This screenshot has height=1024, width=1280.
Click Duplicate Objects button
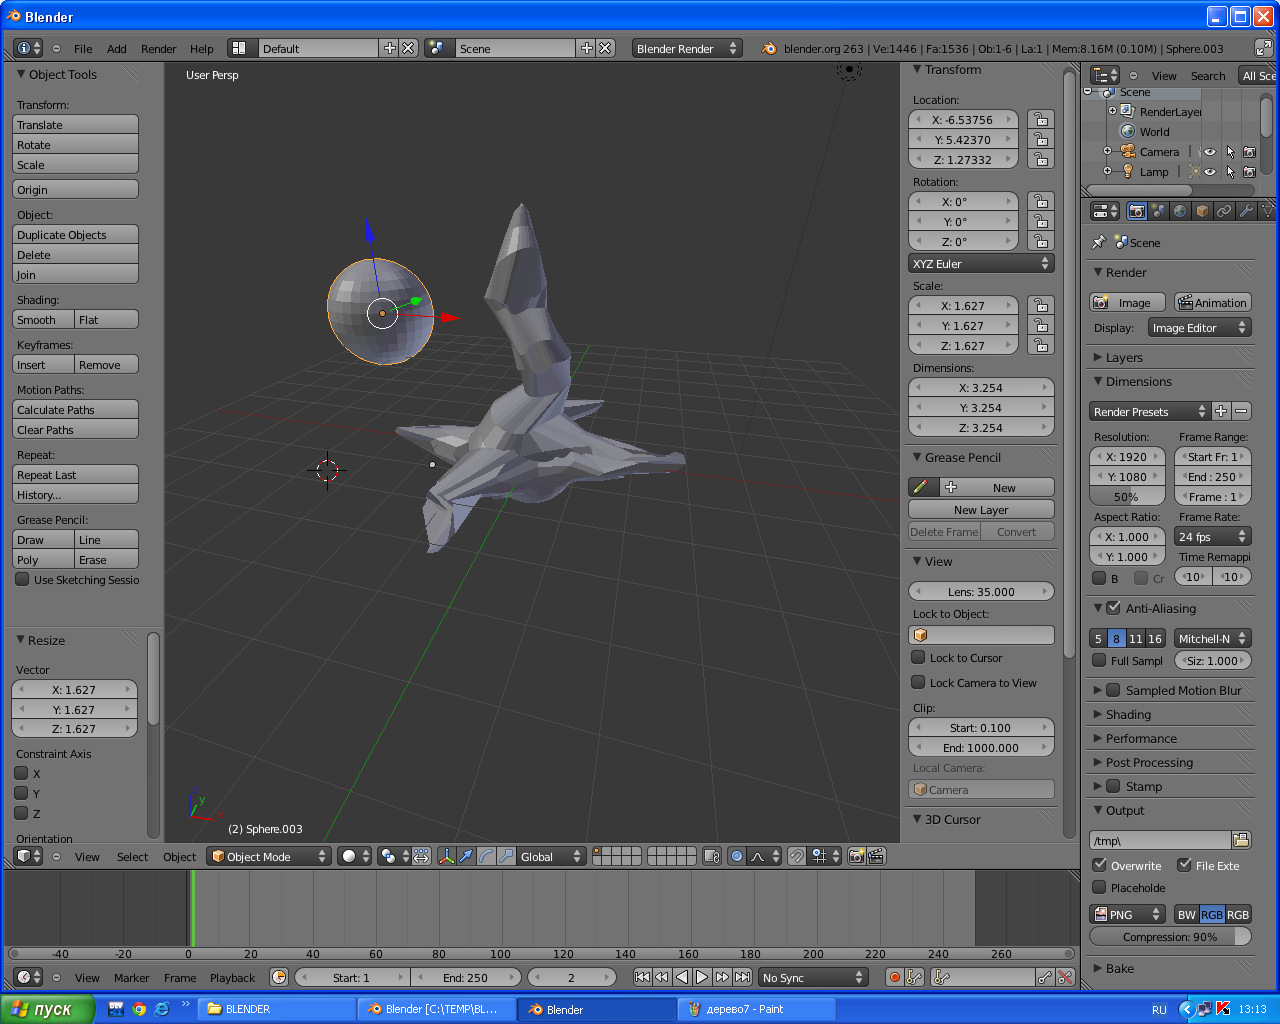pyautogui.click(x=75, y=234)
